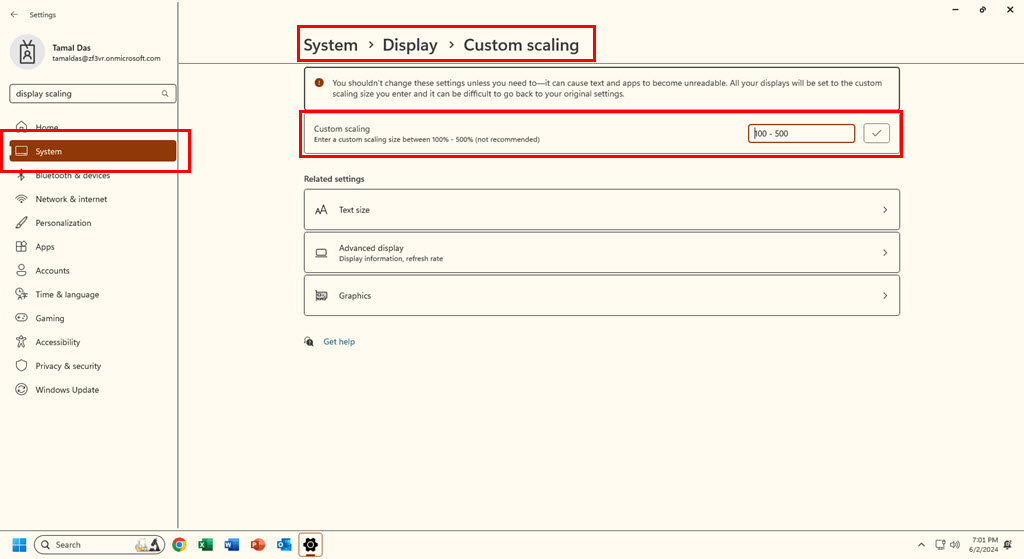This screenshot has width=1024, height=559.
Task: Click the monitor icon on Advanced display row
Action: pos(321,253)
